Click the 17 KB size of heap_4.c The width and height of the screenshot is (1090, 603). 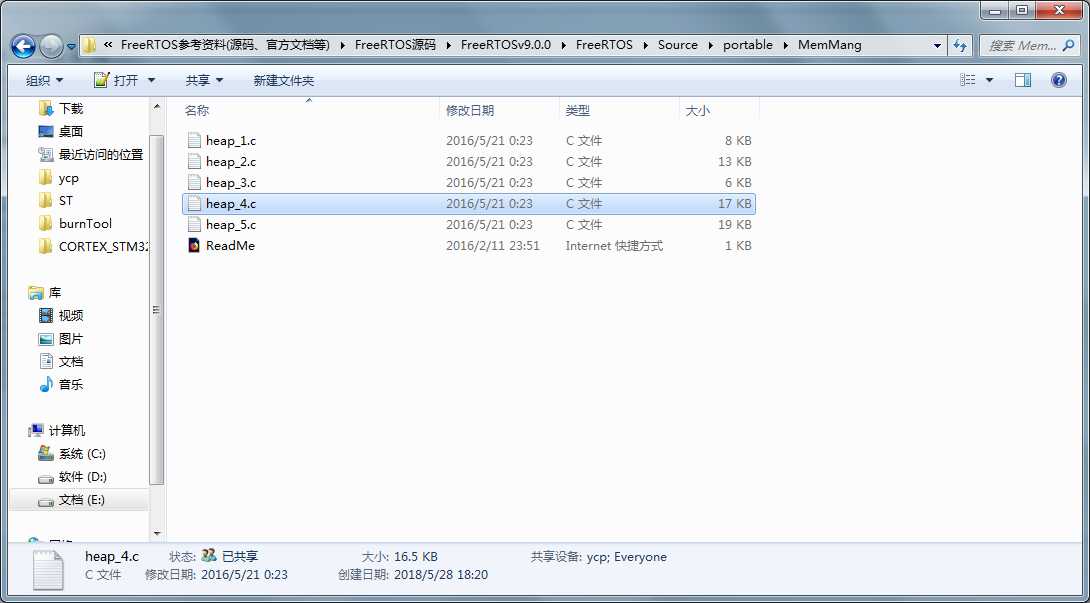(735, 204)
